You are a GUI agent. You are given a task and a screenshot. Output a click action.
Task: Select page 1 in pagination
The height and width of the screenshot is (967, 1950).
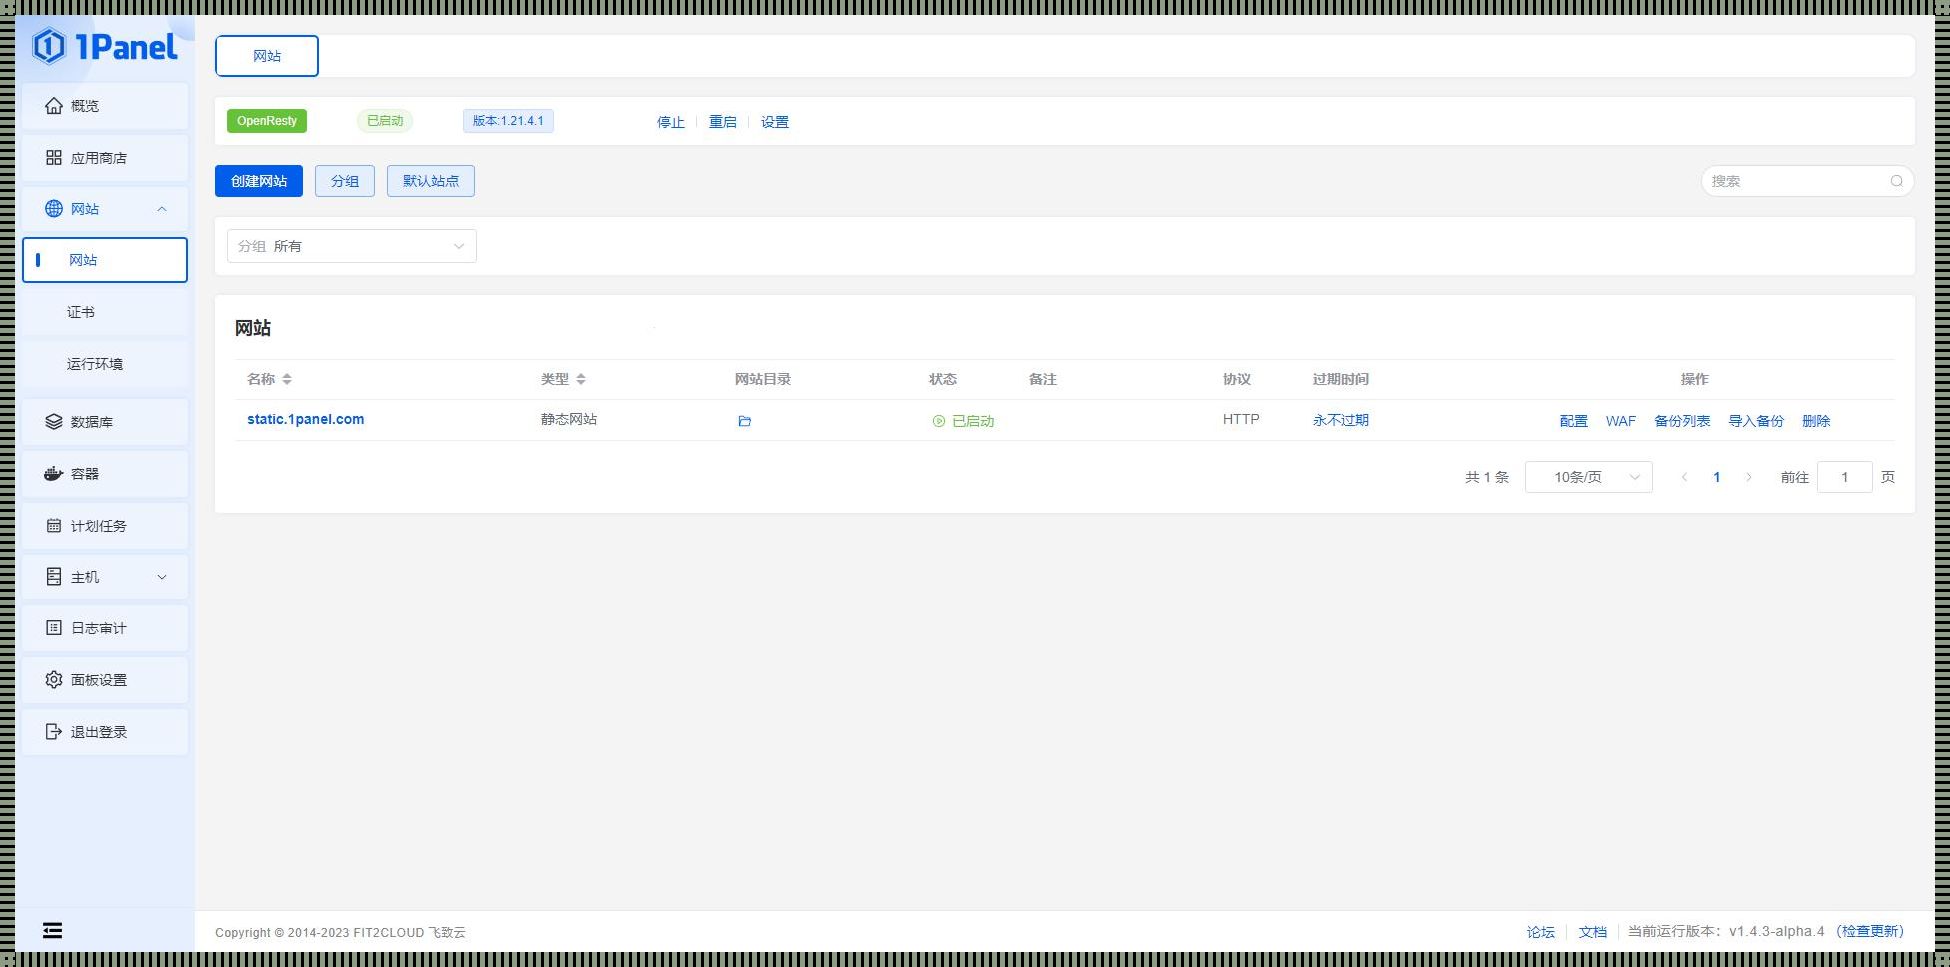coord(1717,477)
